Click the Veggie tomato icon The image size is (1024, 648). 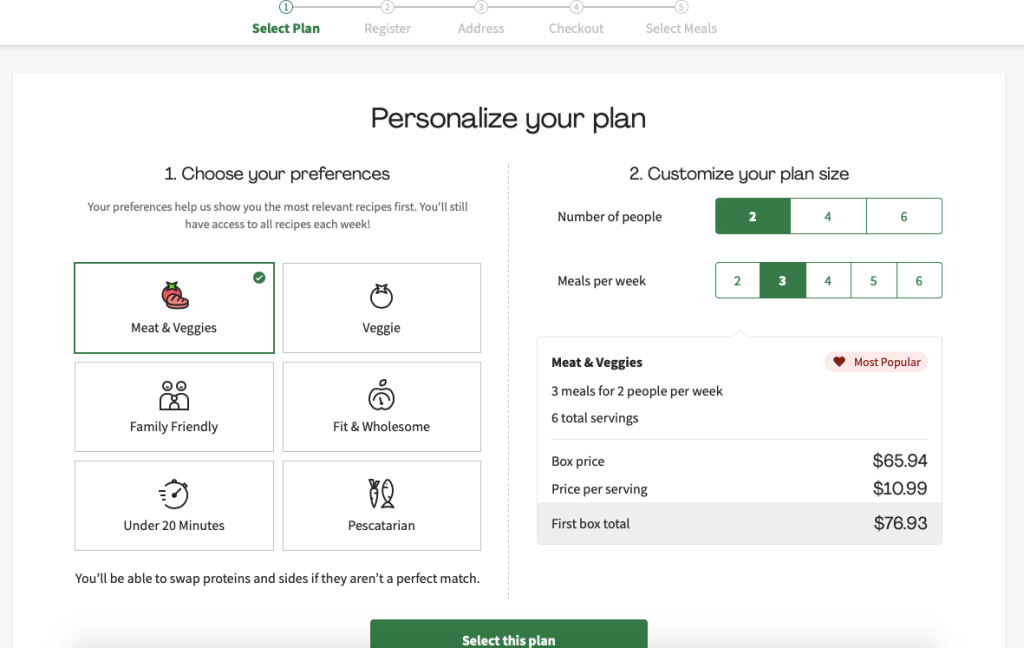pos(381,296)
